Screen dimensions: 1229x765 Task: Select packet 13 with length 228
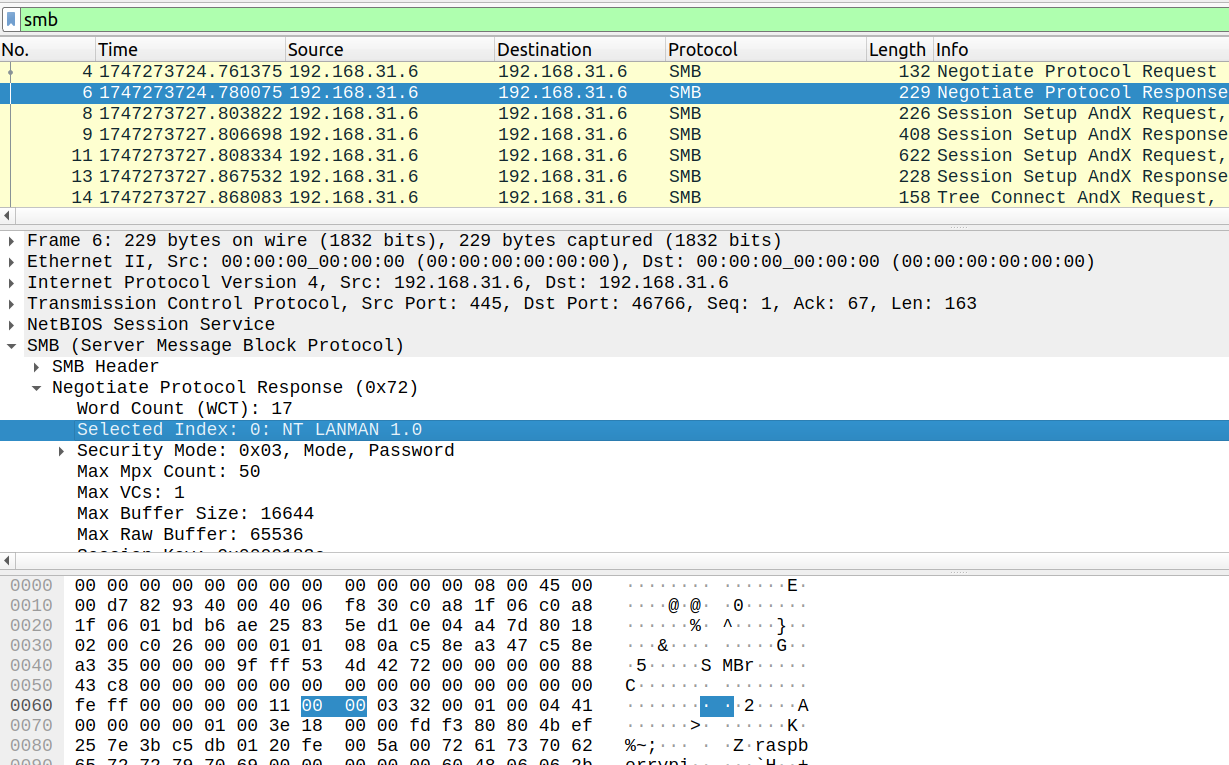[614, 176]
